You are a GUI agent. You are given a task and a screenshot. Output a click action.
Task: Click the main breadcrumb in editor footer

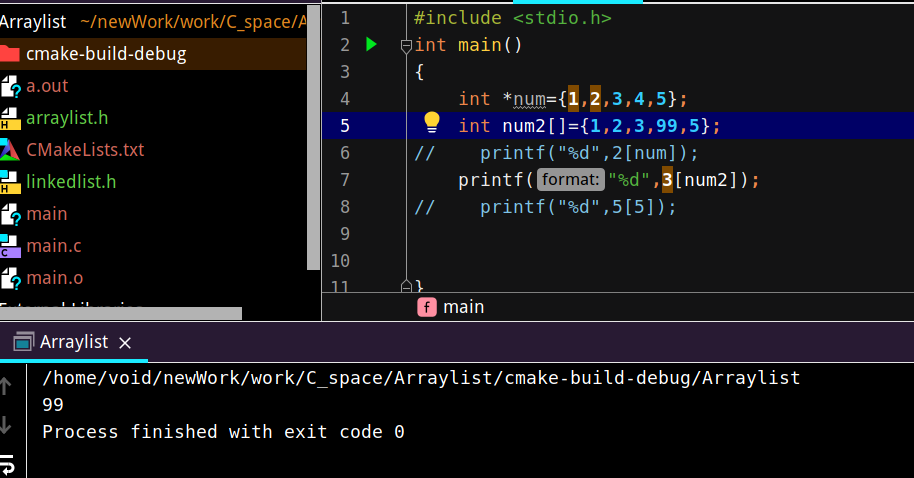(x=463, y=307)
